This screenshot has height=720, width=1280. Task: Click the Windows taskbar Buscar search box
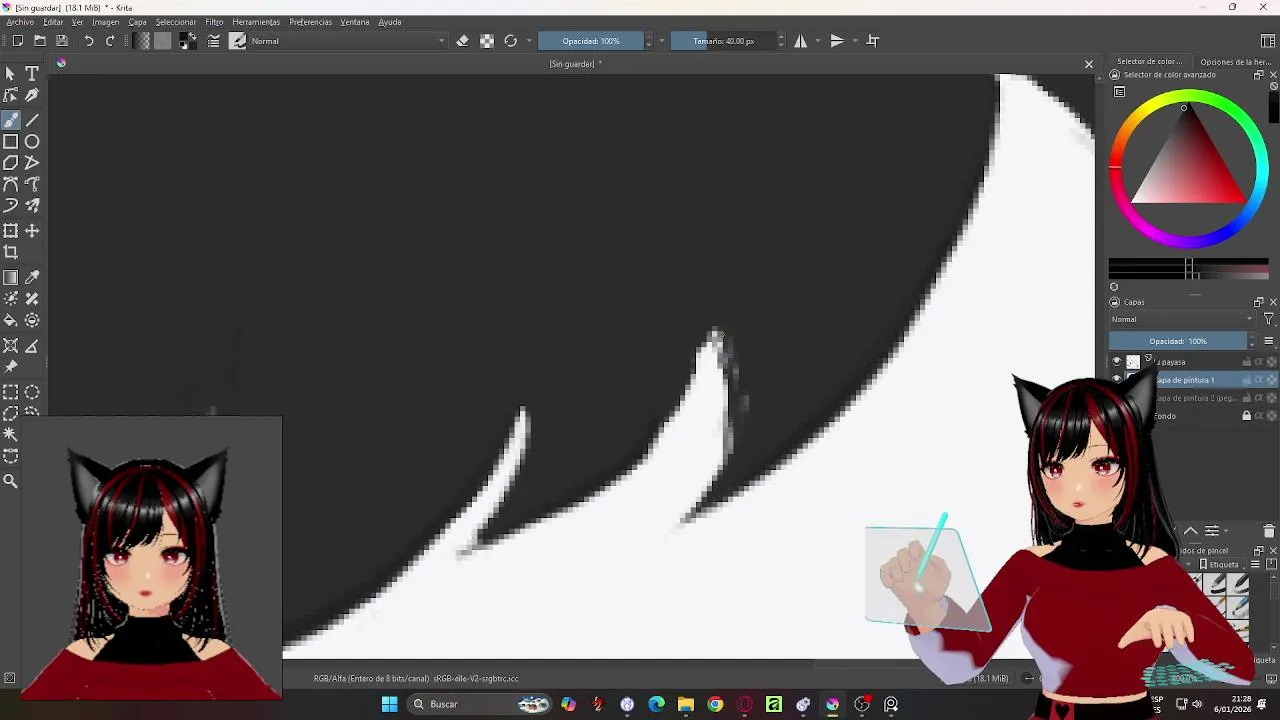pos(480,704)
